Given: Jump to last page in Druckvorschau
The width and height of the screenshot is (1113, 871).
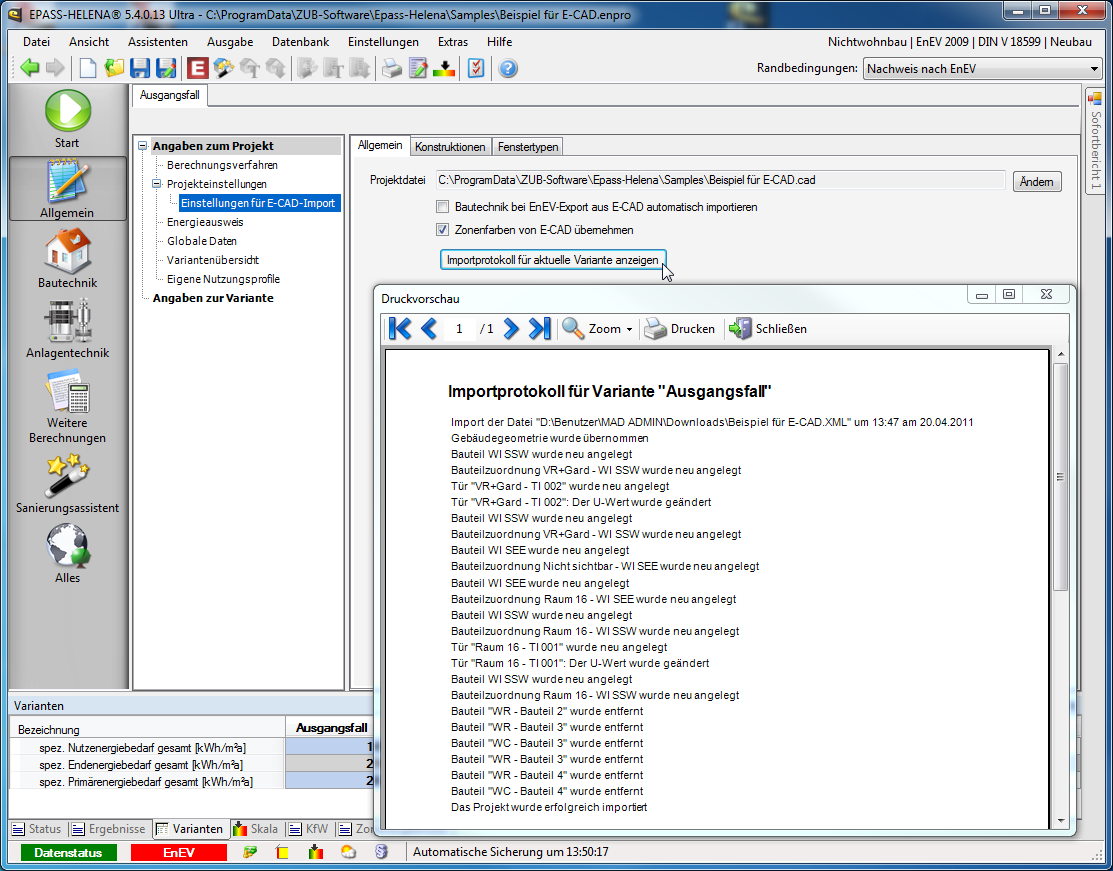Looking at the screenshot, I should click(539, 329).
